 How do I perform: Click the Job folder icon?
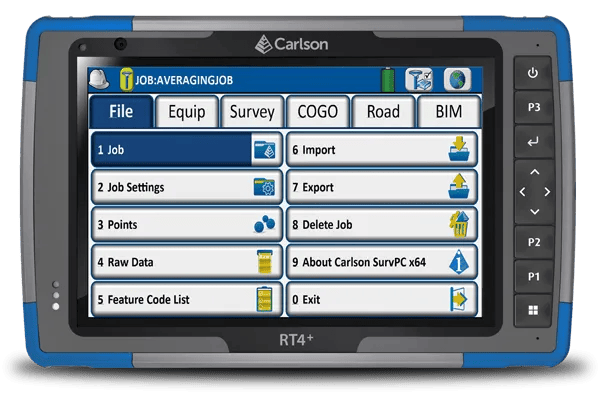264,149
